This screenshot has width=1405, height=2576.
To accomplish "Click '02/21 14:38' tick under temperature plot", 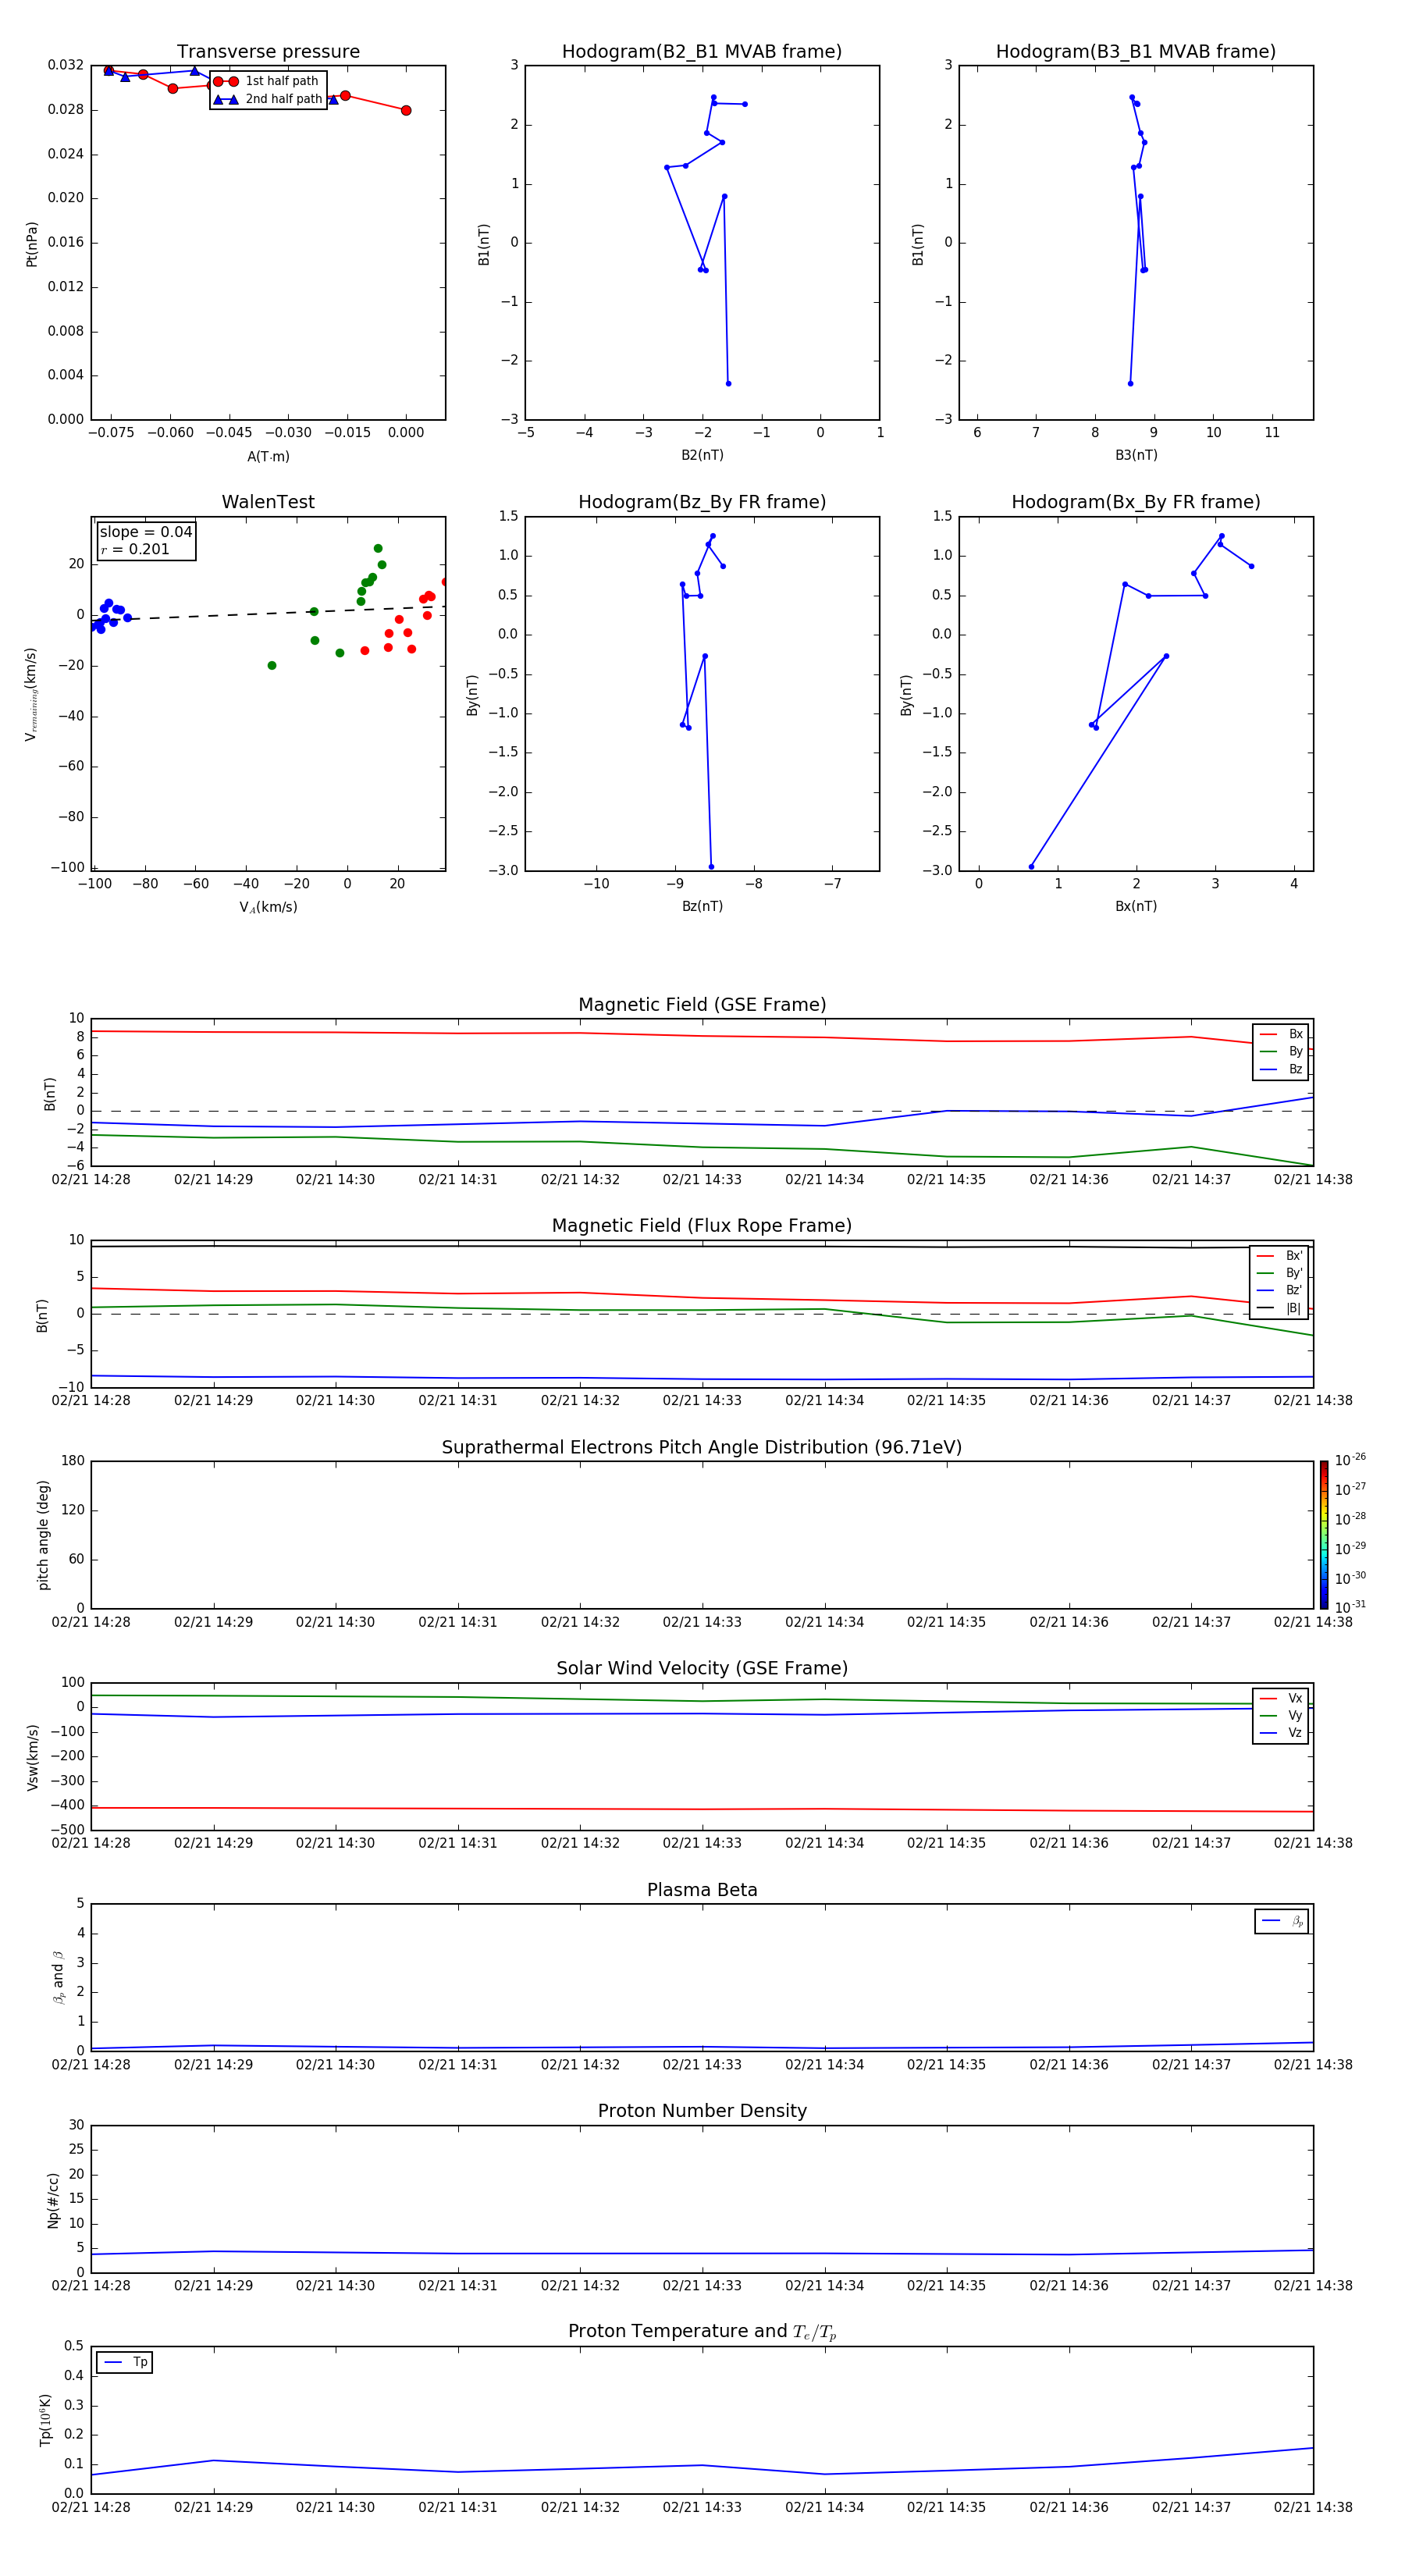I will coord(1313,2507).
